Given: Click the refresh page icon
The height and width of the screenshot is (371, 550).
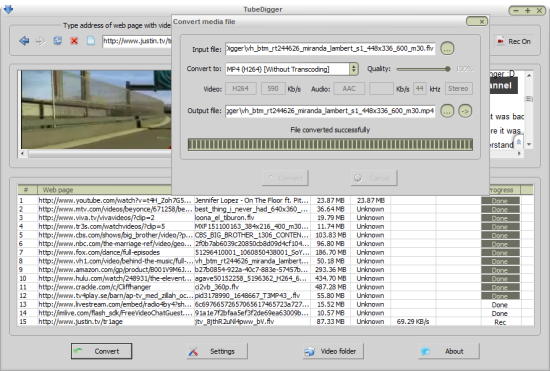Looking at the screenshot, I should point(58,41).
